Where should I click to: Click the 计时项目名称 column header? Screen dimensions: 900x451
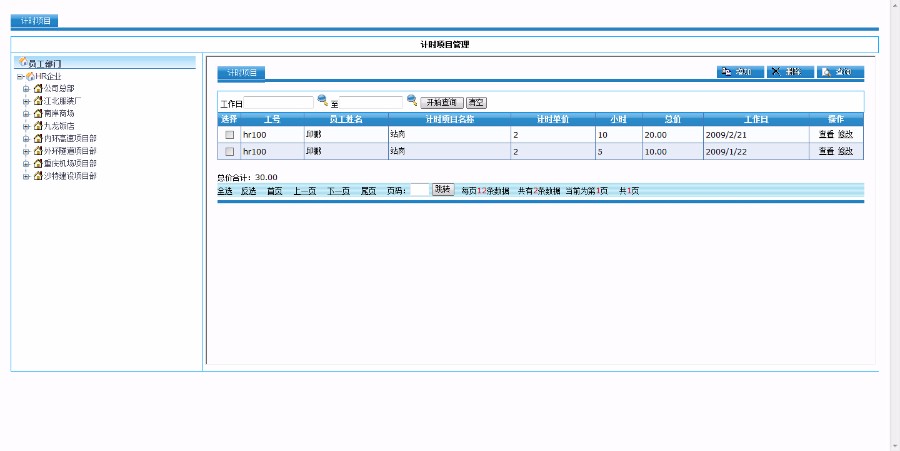(449, 119)
